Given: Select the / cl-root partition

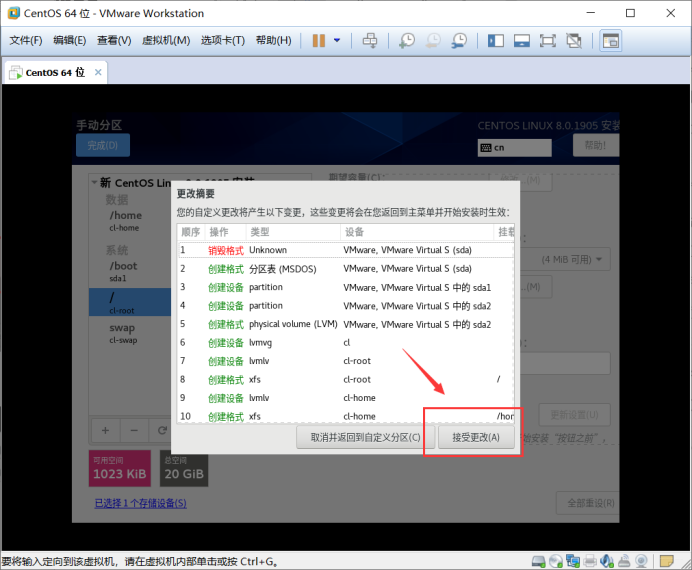Looking at the screenshot, I should (130, 302).
